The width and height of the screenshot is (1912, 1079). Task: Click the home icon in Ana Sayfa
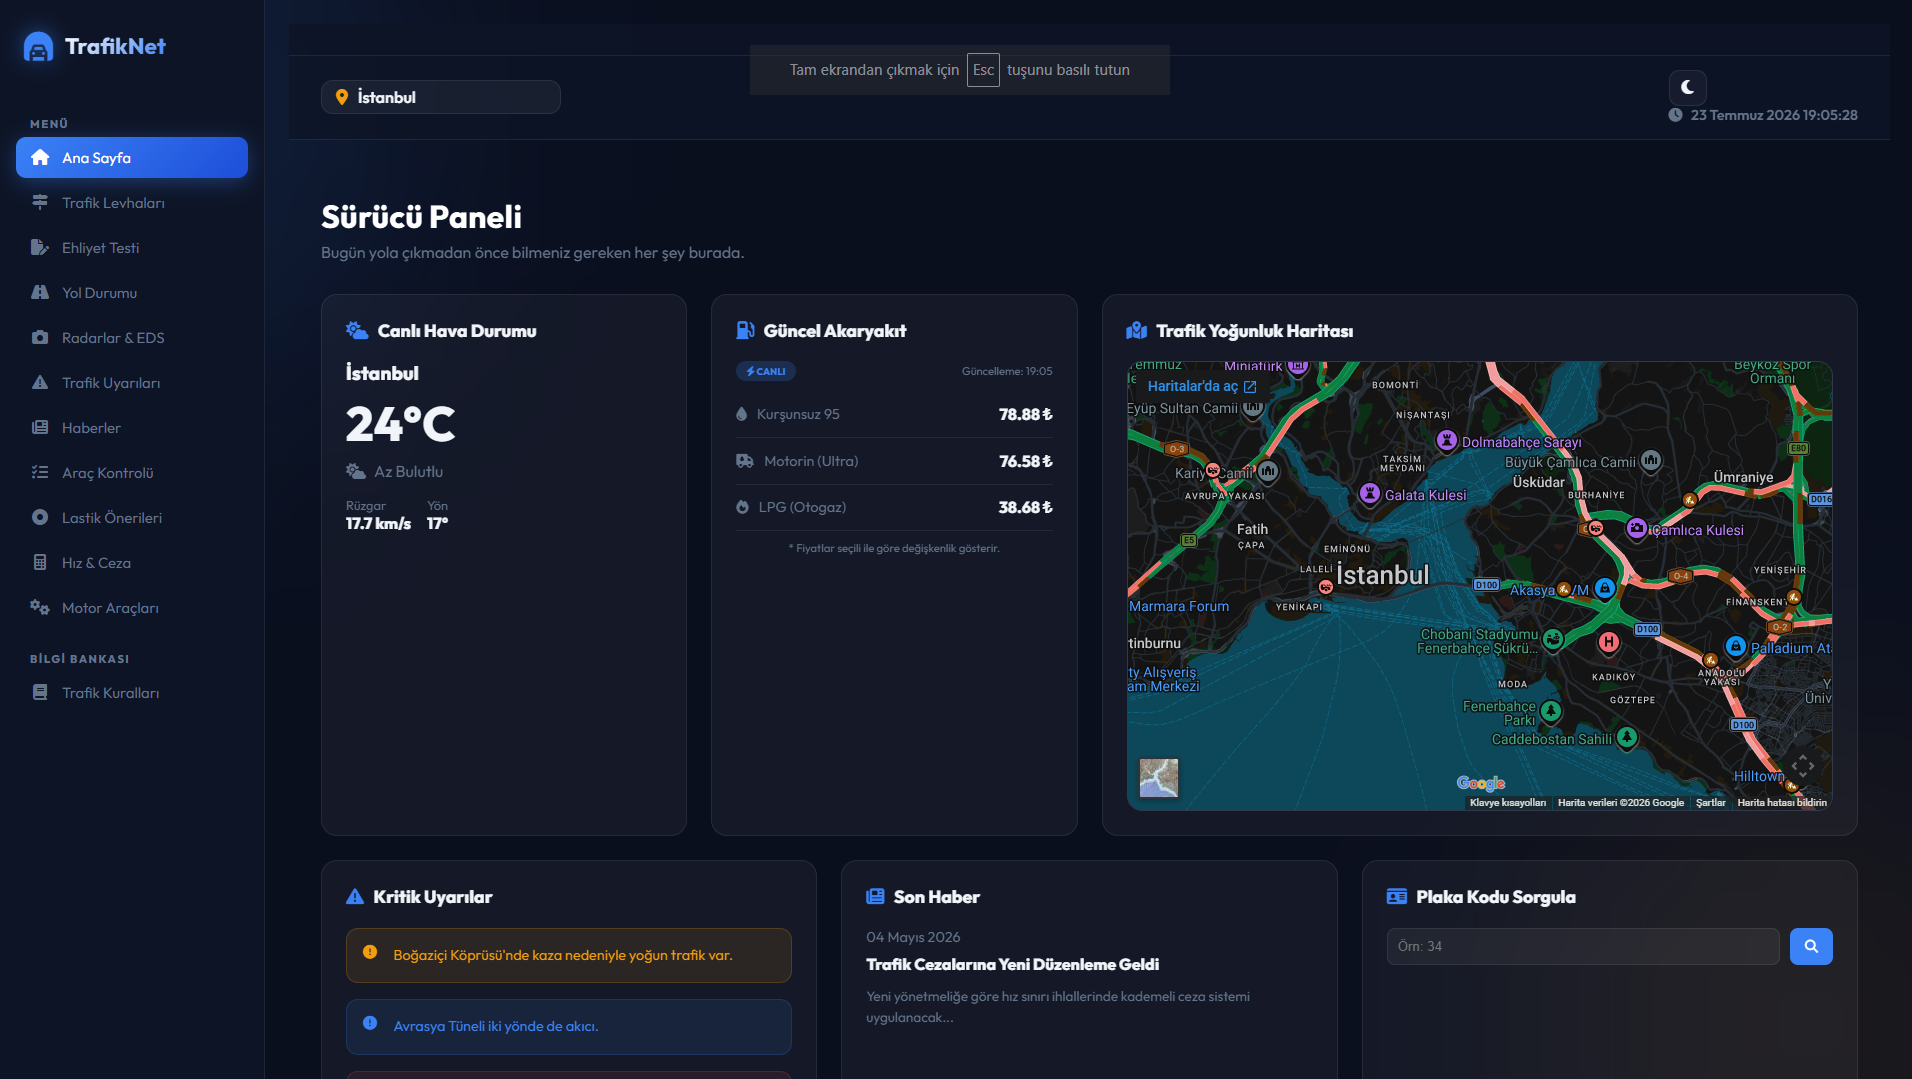[40, 158]
